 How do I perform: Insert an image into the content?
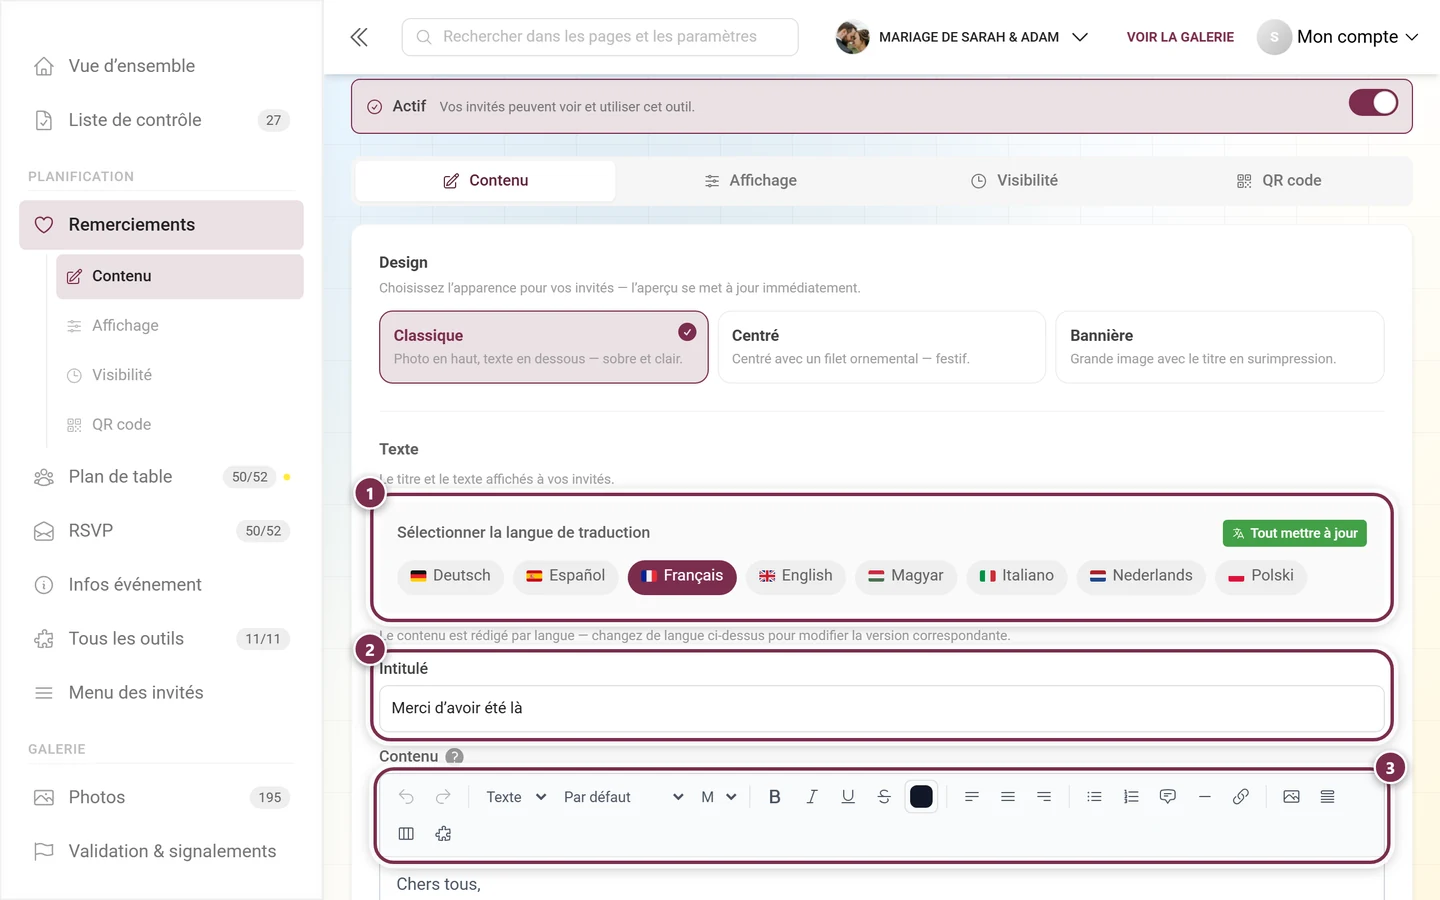coord(1291,797)
